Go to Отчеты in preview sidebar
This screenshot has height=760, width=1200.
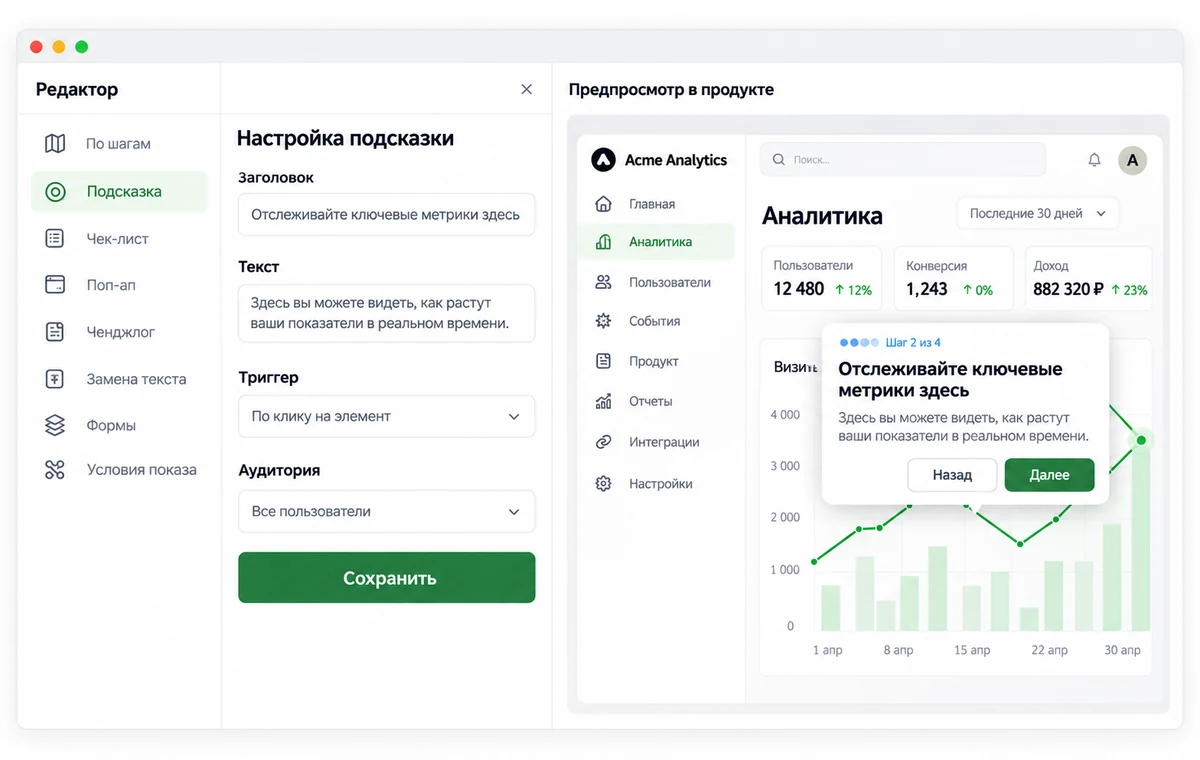point(656,401)
